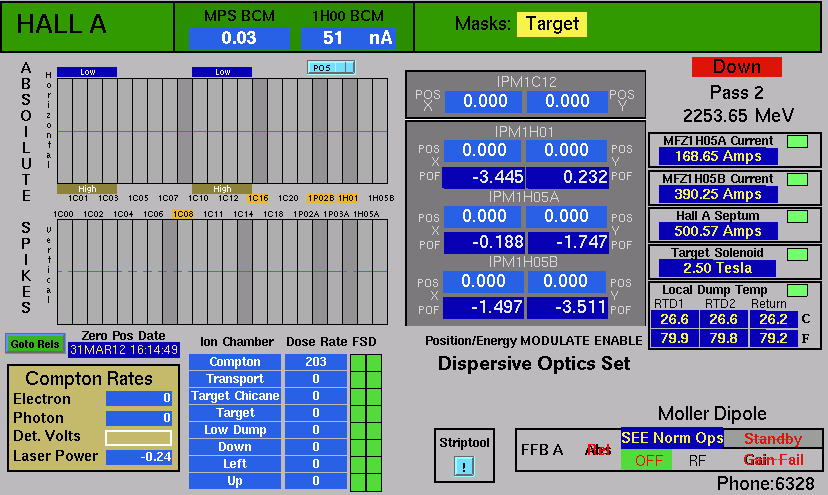This screenshot has height=495, width=828.
Task: Click the Target Chicane ion chamber label
Action: [235, 396]
